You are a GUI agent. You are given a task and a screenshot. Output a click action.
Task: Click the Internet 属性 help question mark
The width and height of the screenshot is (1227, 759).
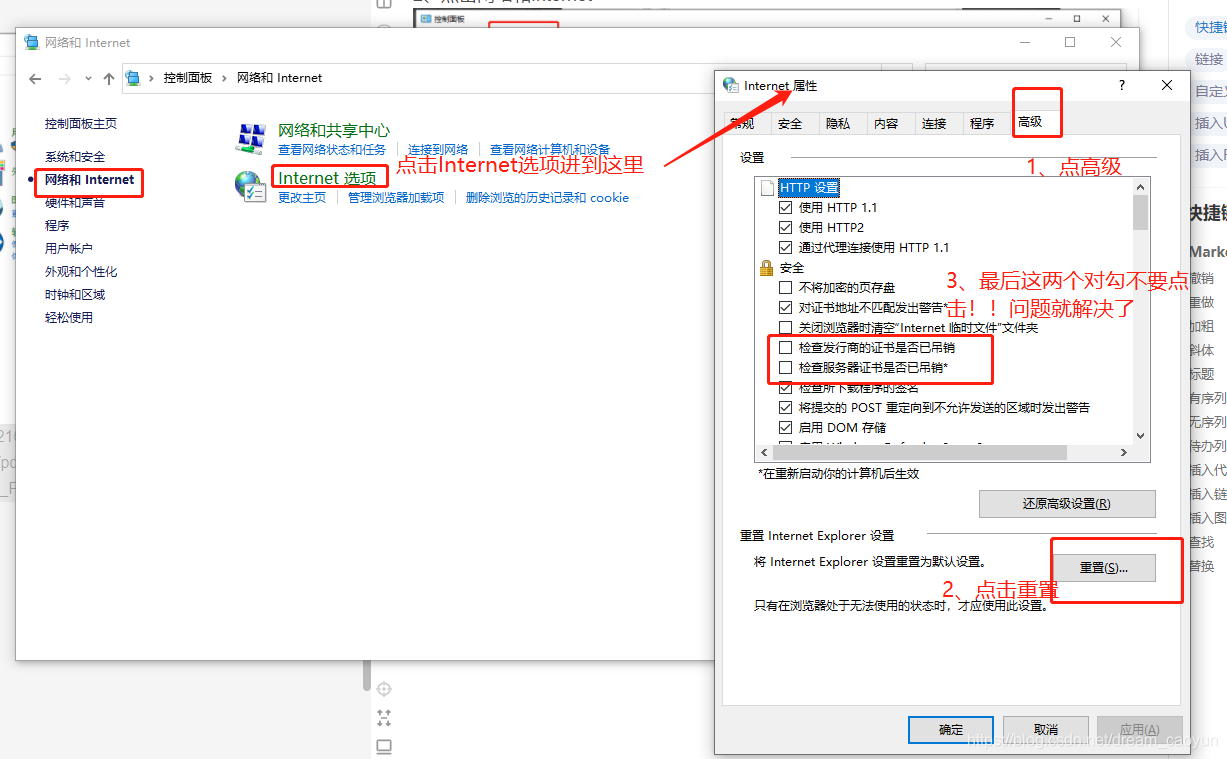tap(1122, 86)
